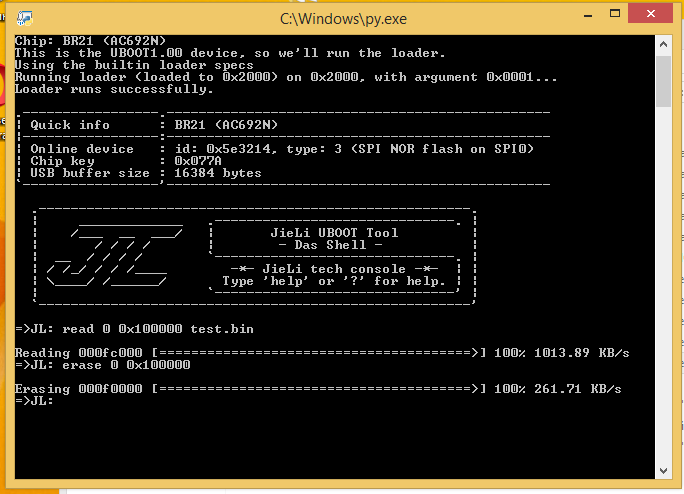Click the 0x077A chip key value
The image size is (684, 494).
[198, 161]
